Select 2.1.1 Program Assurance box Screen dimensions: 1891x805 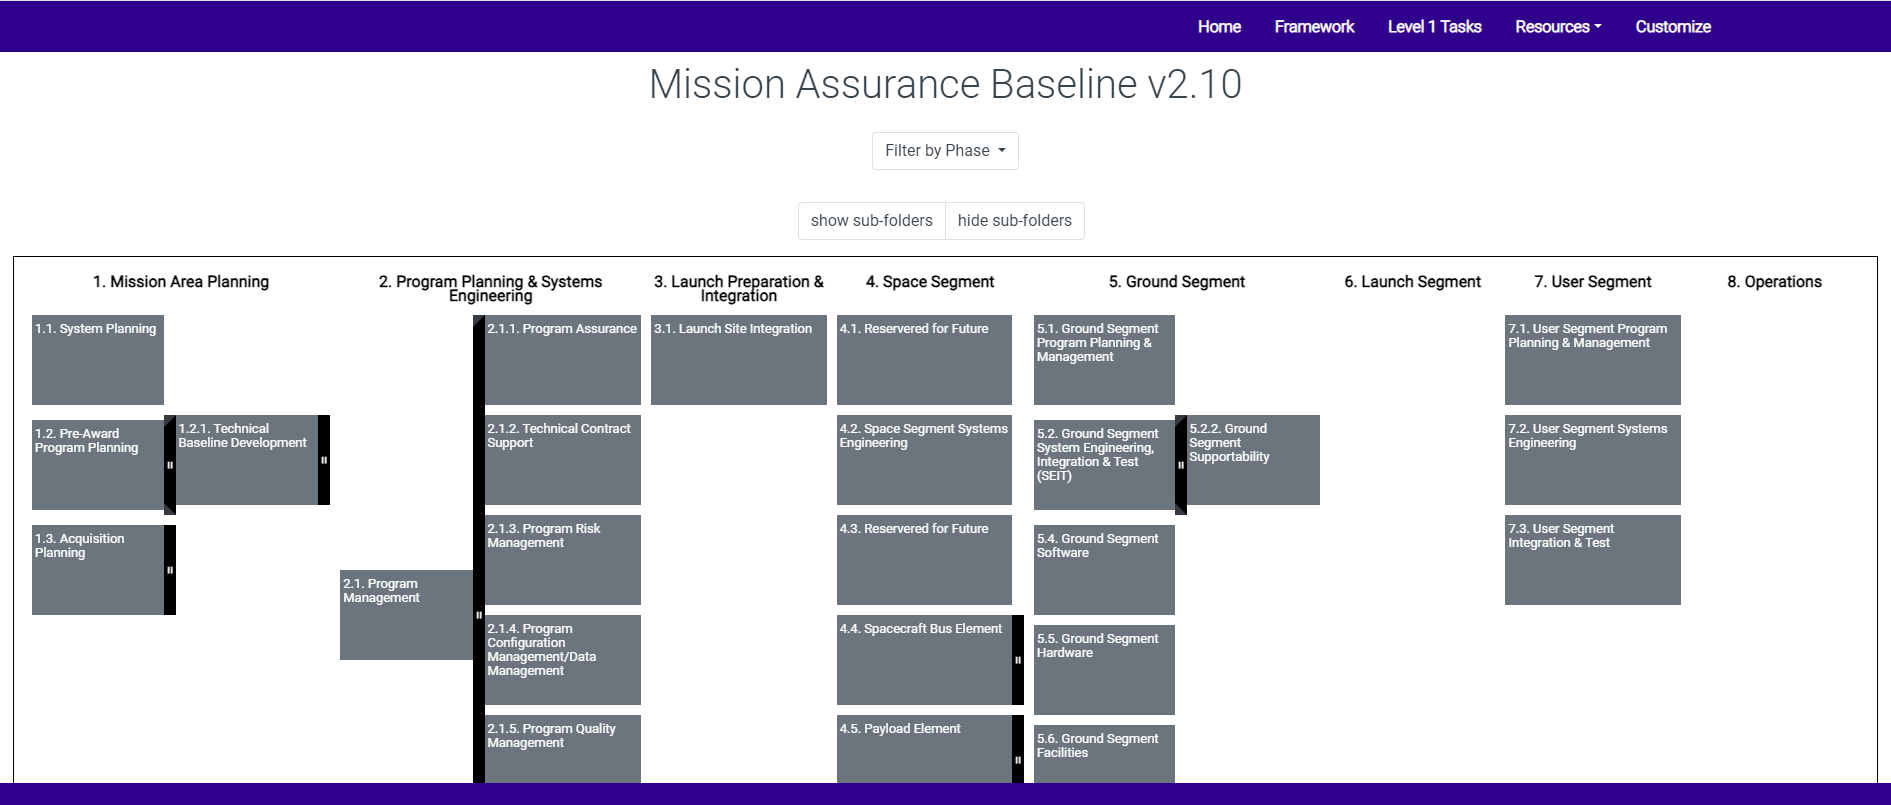click(563, 360)
